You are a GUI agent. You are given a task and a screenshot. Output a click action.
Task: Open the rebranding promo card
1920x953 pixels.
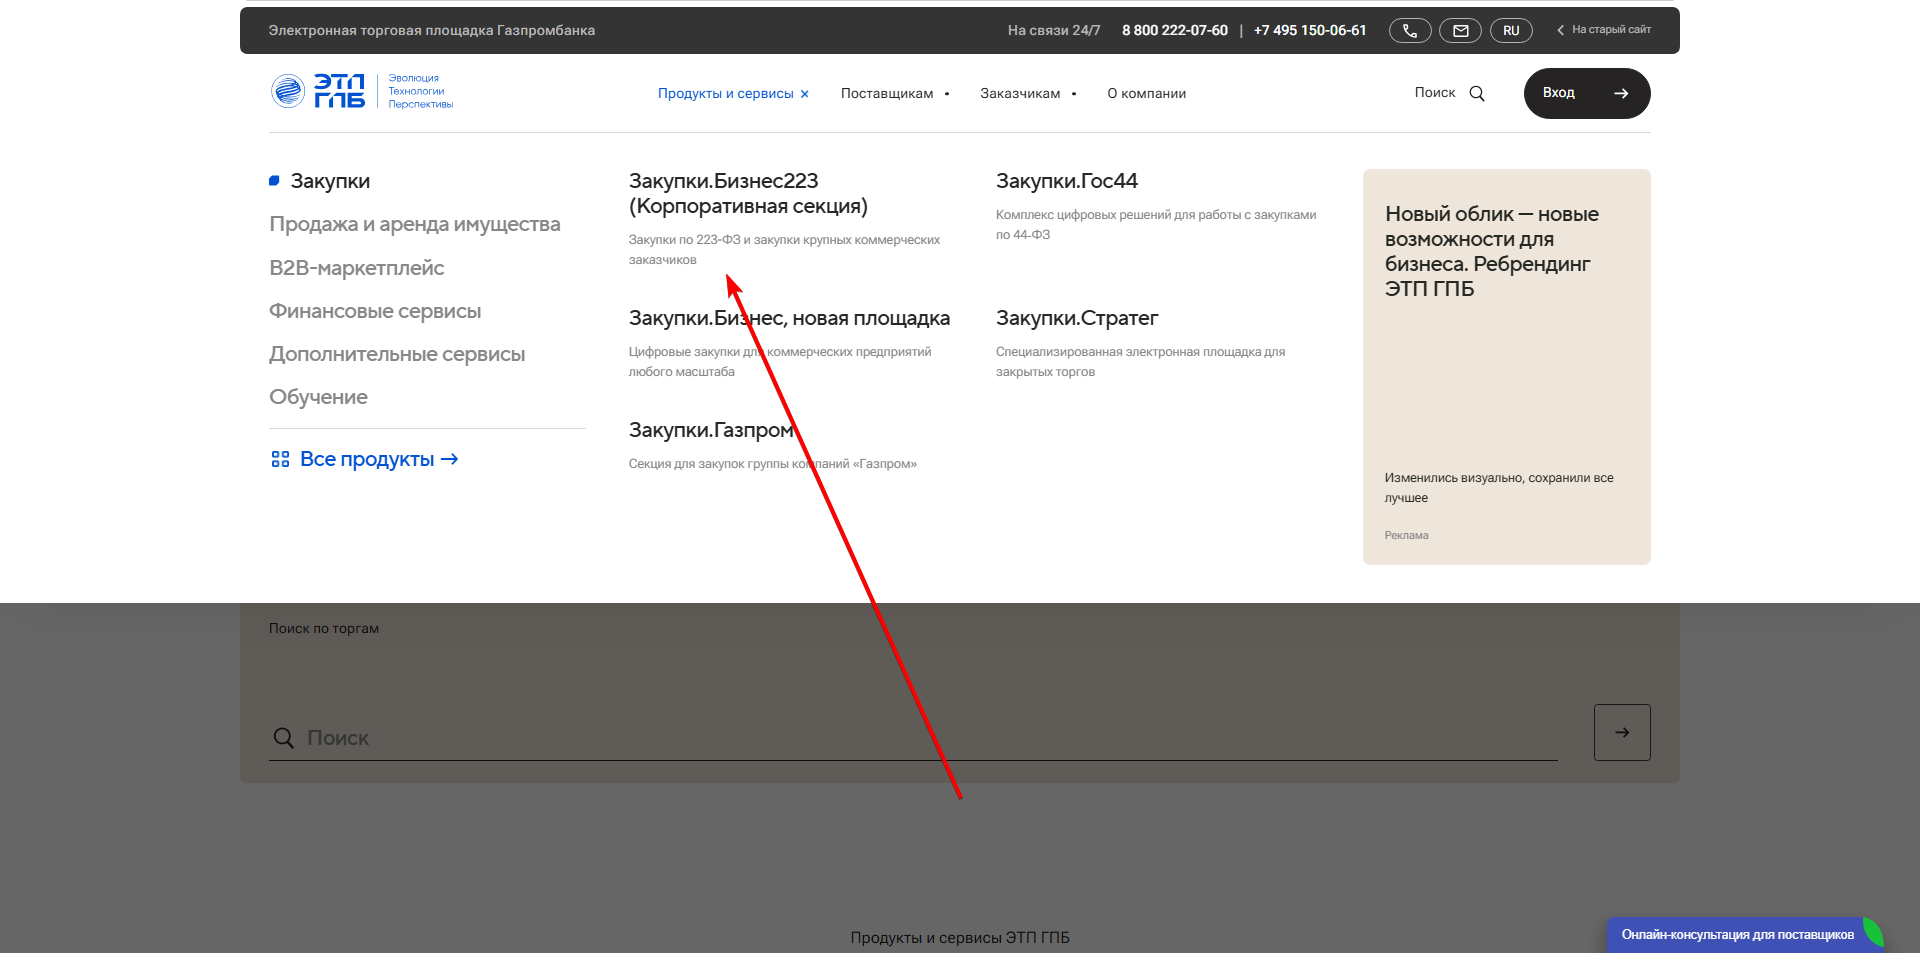click(1506, 367)
